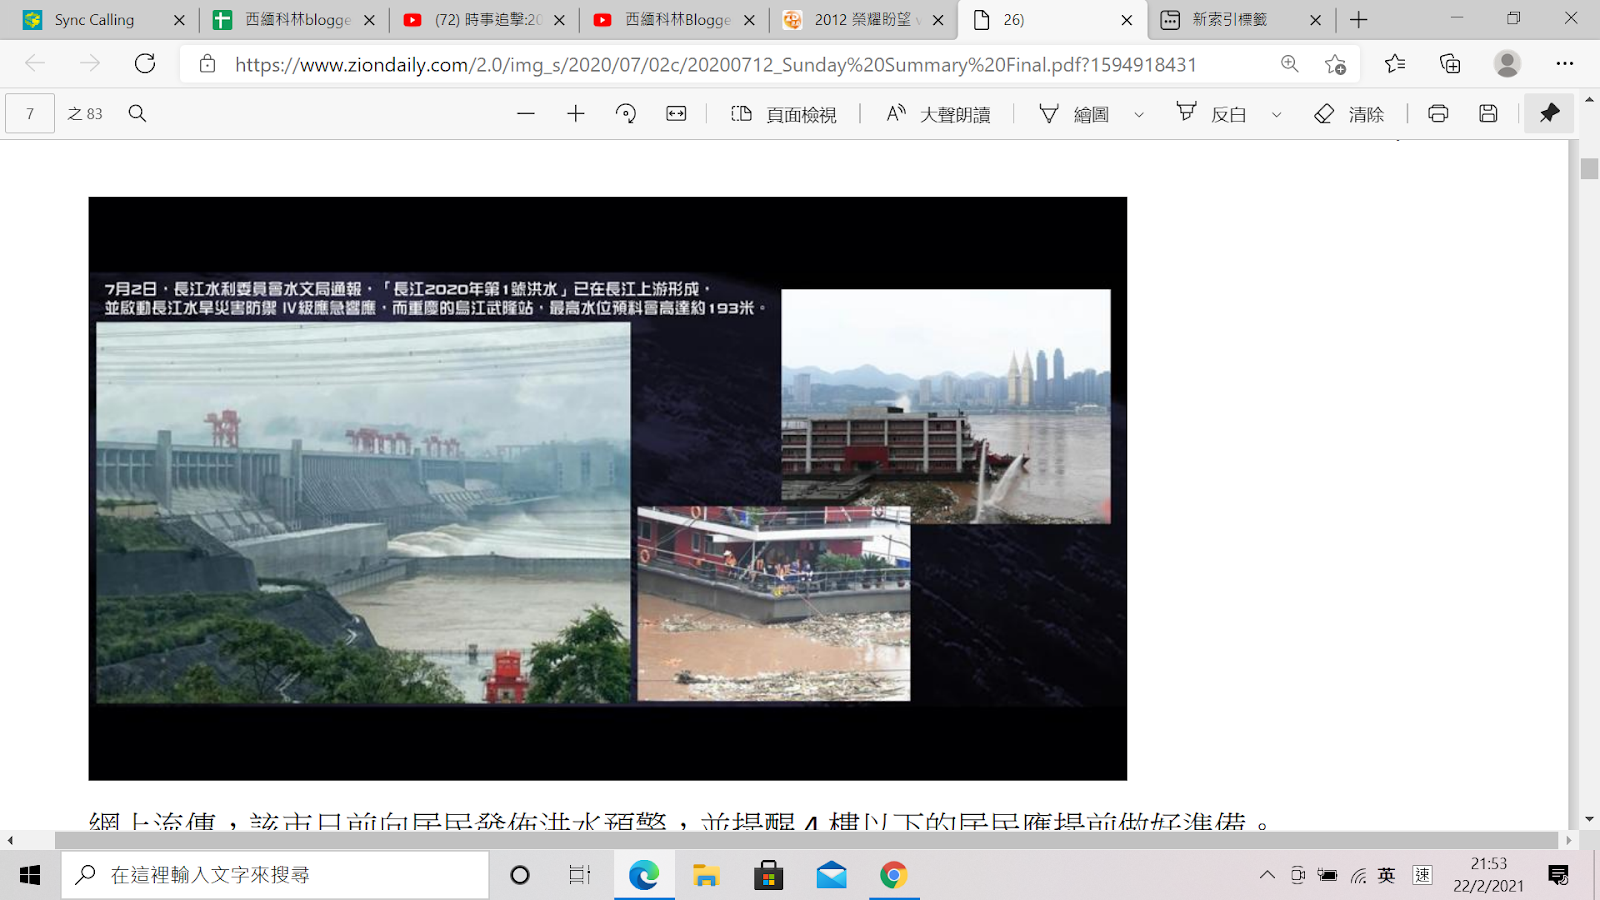Click the flood news image in PDF

(x=608, y=488)
